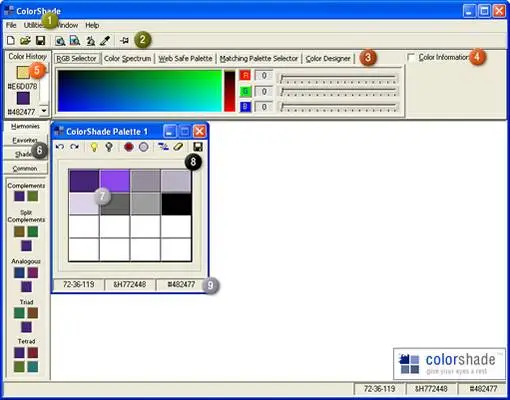Open a palette file with folder icon
The image size is (510, 400).
pyautogui.click(x=25, y=41)
